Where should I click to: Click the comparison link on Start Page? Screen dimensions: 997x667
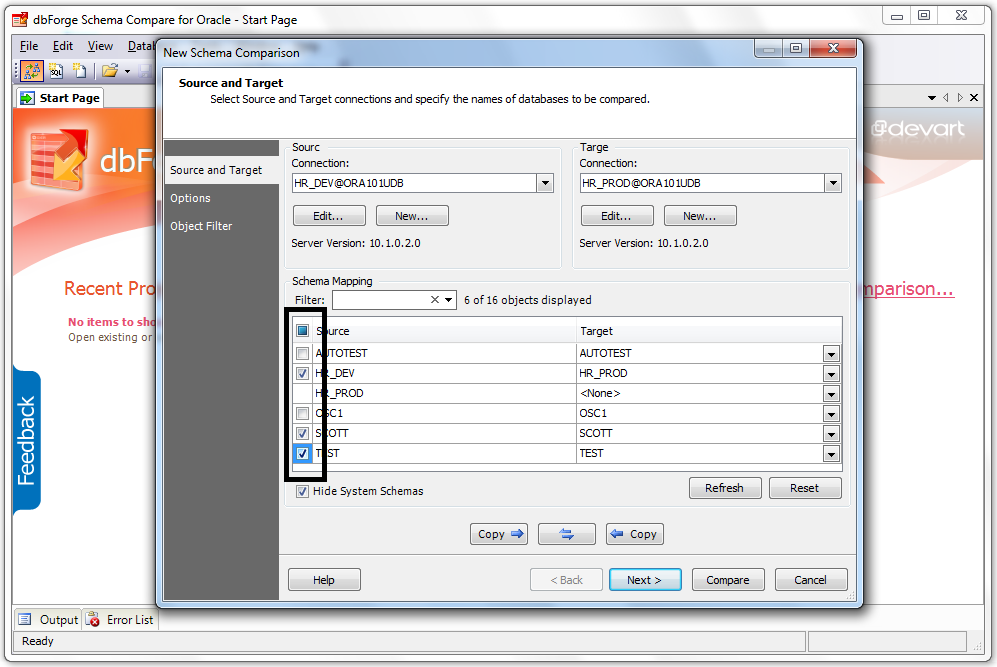pyautogui.click(x=907, y=289)
